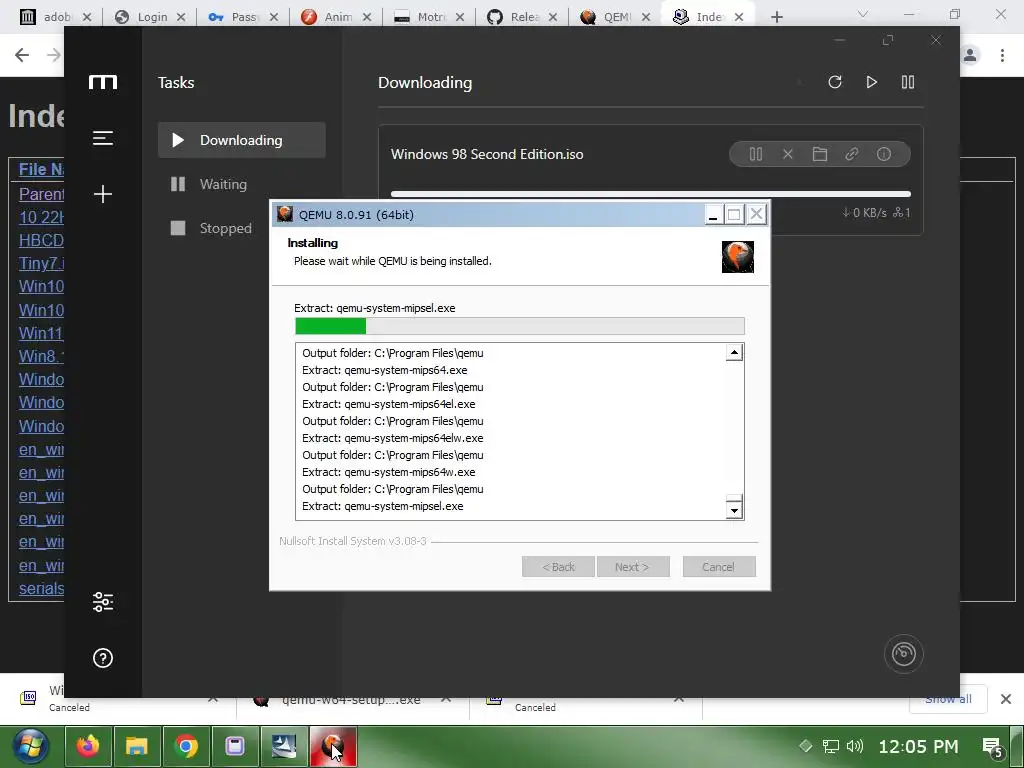This screenshot has height=768, width=1024.
Task: Click Show all downloads in Chrome
Action: (x=948, y=699)
